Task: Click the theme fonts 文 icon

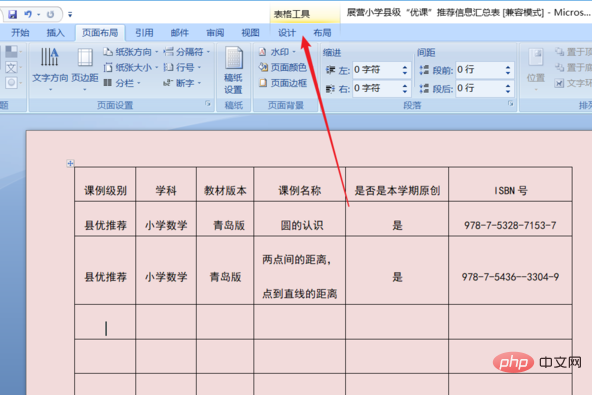Action: (x=12, y=68)
